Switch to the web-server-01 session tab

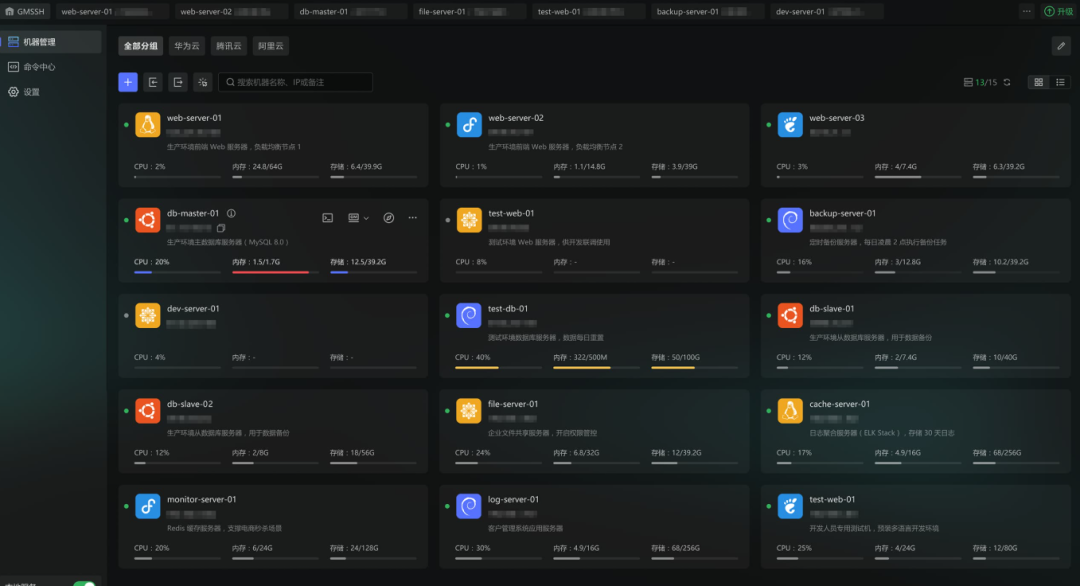click(x=112, y=11)
